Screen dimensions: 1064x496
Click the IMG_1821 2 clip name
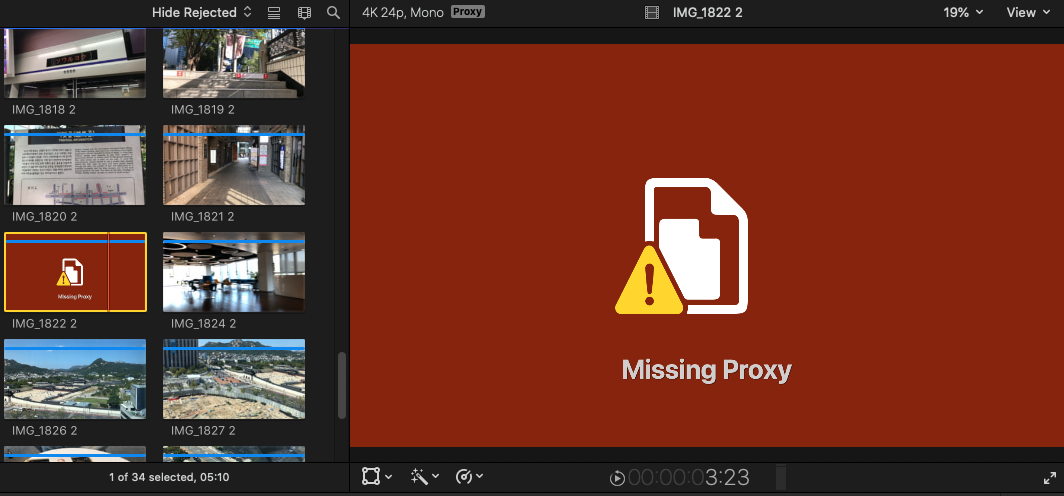[203, 216]
